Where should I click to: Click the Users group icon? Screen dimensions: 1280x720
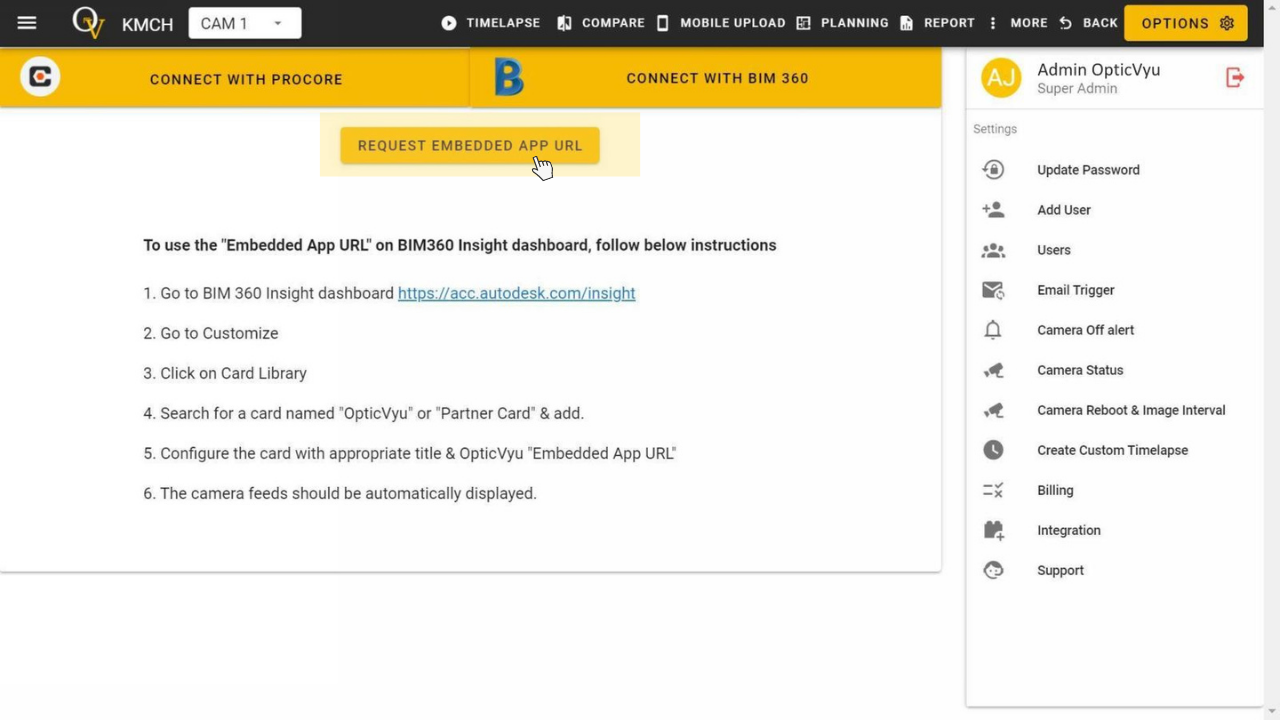point(993,250)
